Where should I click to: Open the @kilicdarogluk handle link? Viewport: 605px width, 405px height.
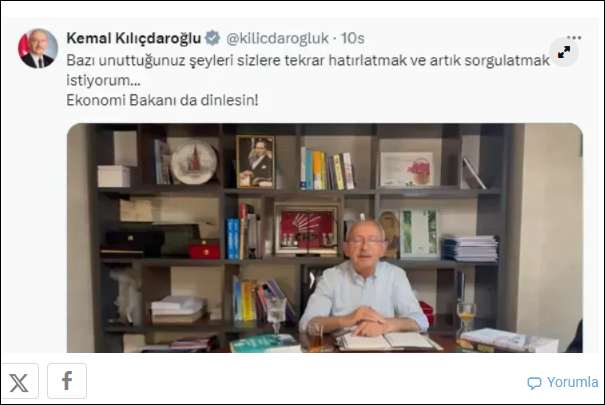click(277, 38)
